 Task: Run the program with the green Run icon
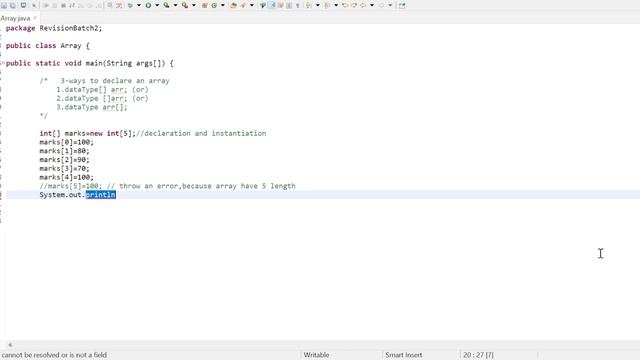pos(148,5)
